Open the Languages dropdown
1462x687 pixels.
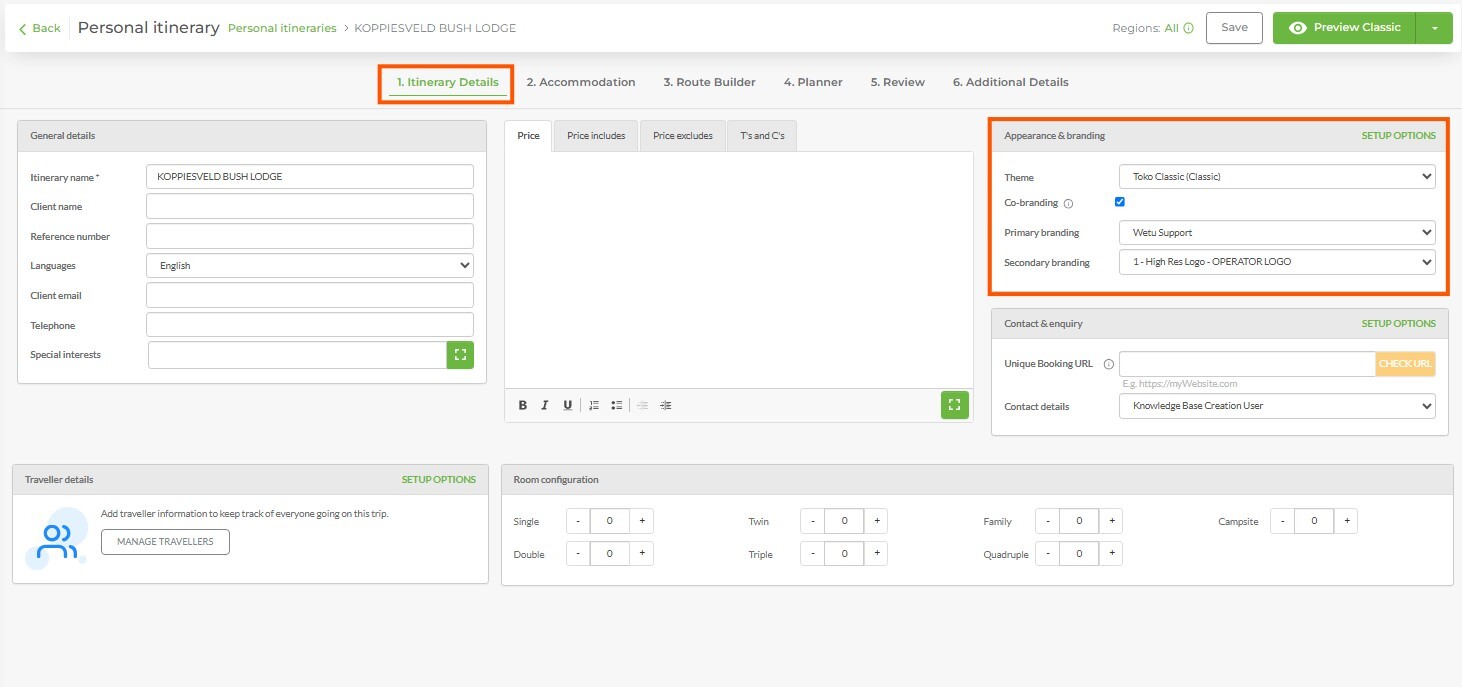tap(310, 266)
